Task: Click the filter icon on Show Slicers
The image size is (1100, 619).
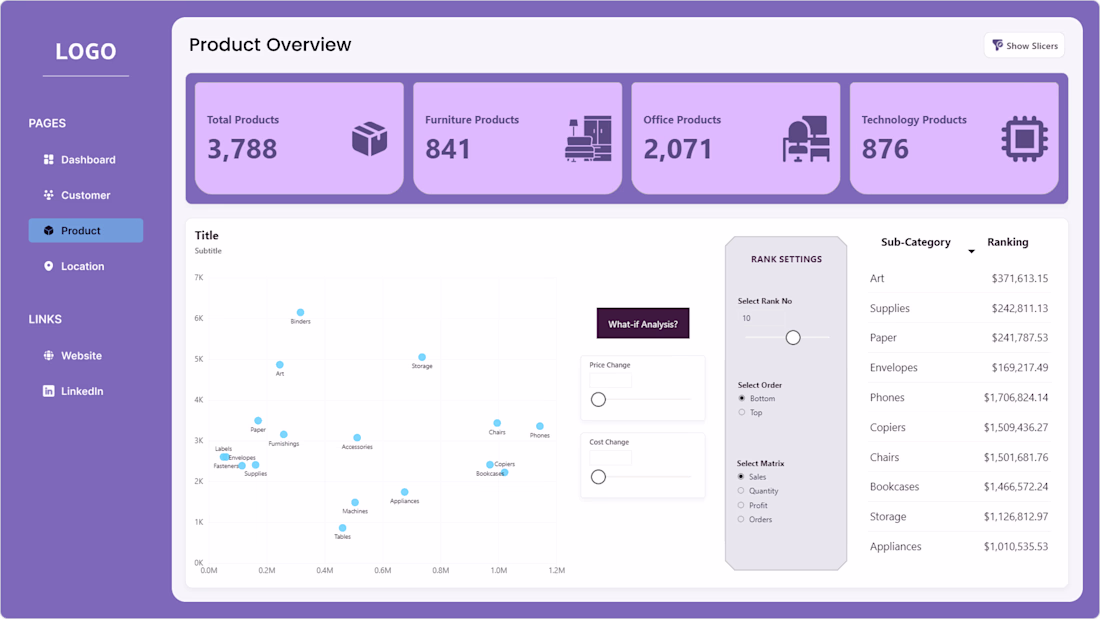Action: pyautogui.click(x=997, y=46)
